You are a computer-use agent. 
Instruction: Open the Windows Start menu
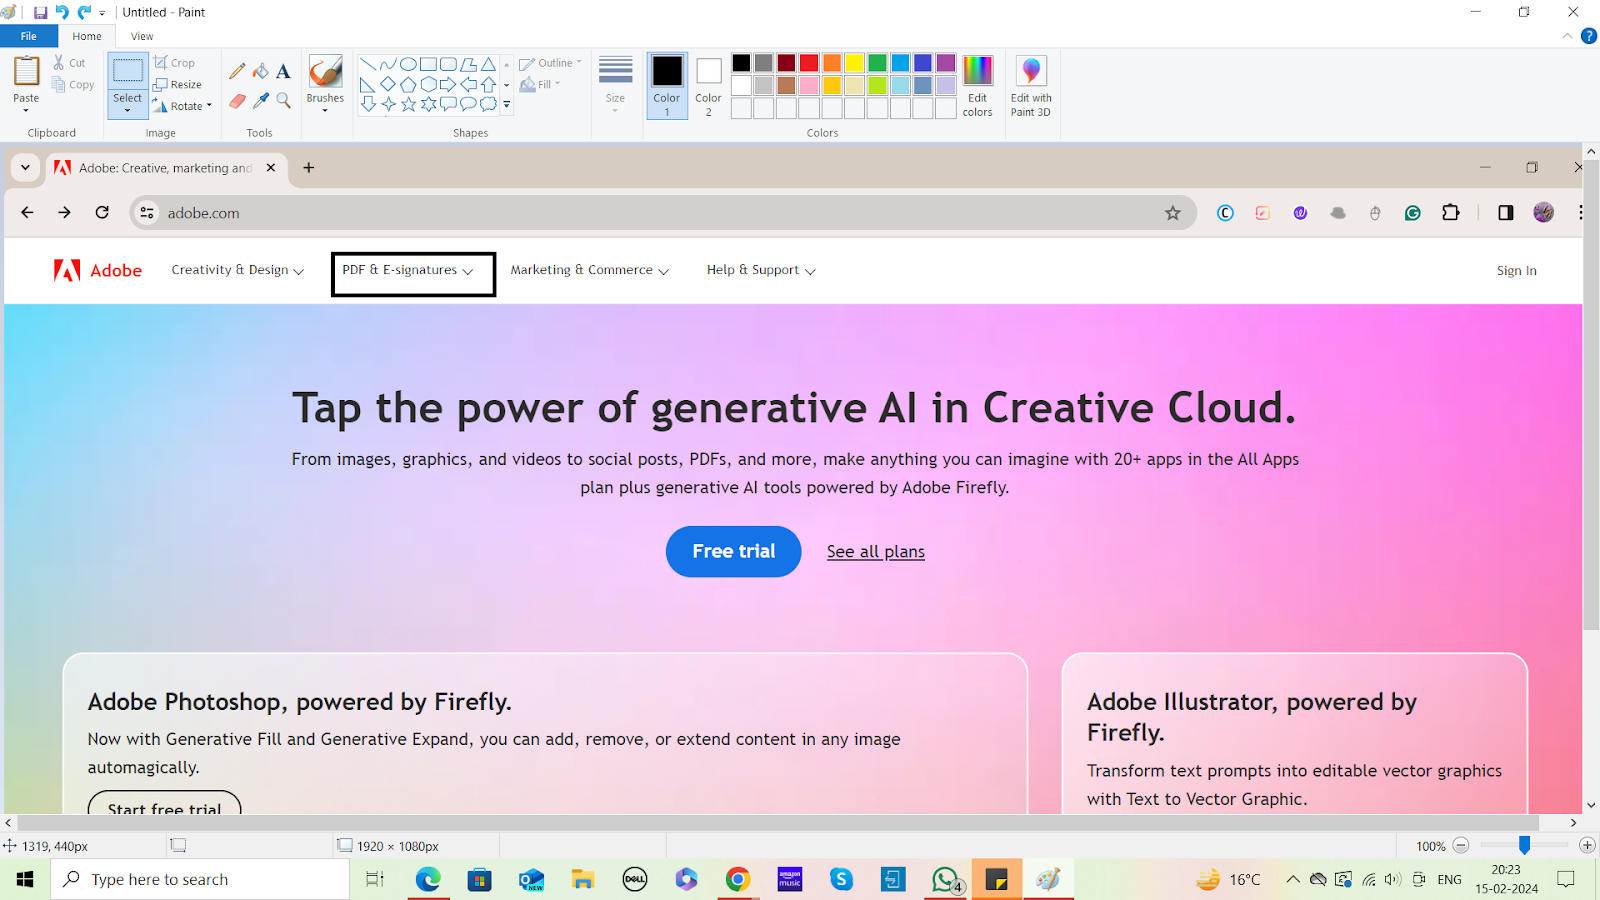[x=25, y=879]
